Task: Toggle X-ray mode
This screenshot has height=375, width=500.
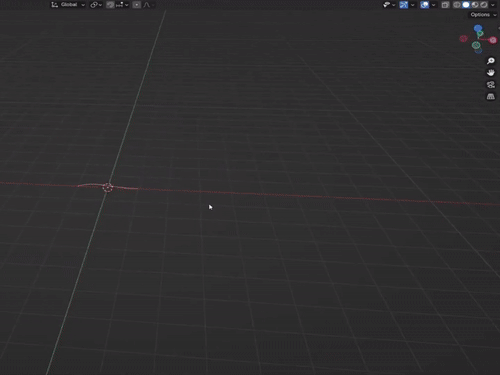Action: (445, 5)
